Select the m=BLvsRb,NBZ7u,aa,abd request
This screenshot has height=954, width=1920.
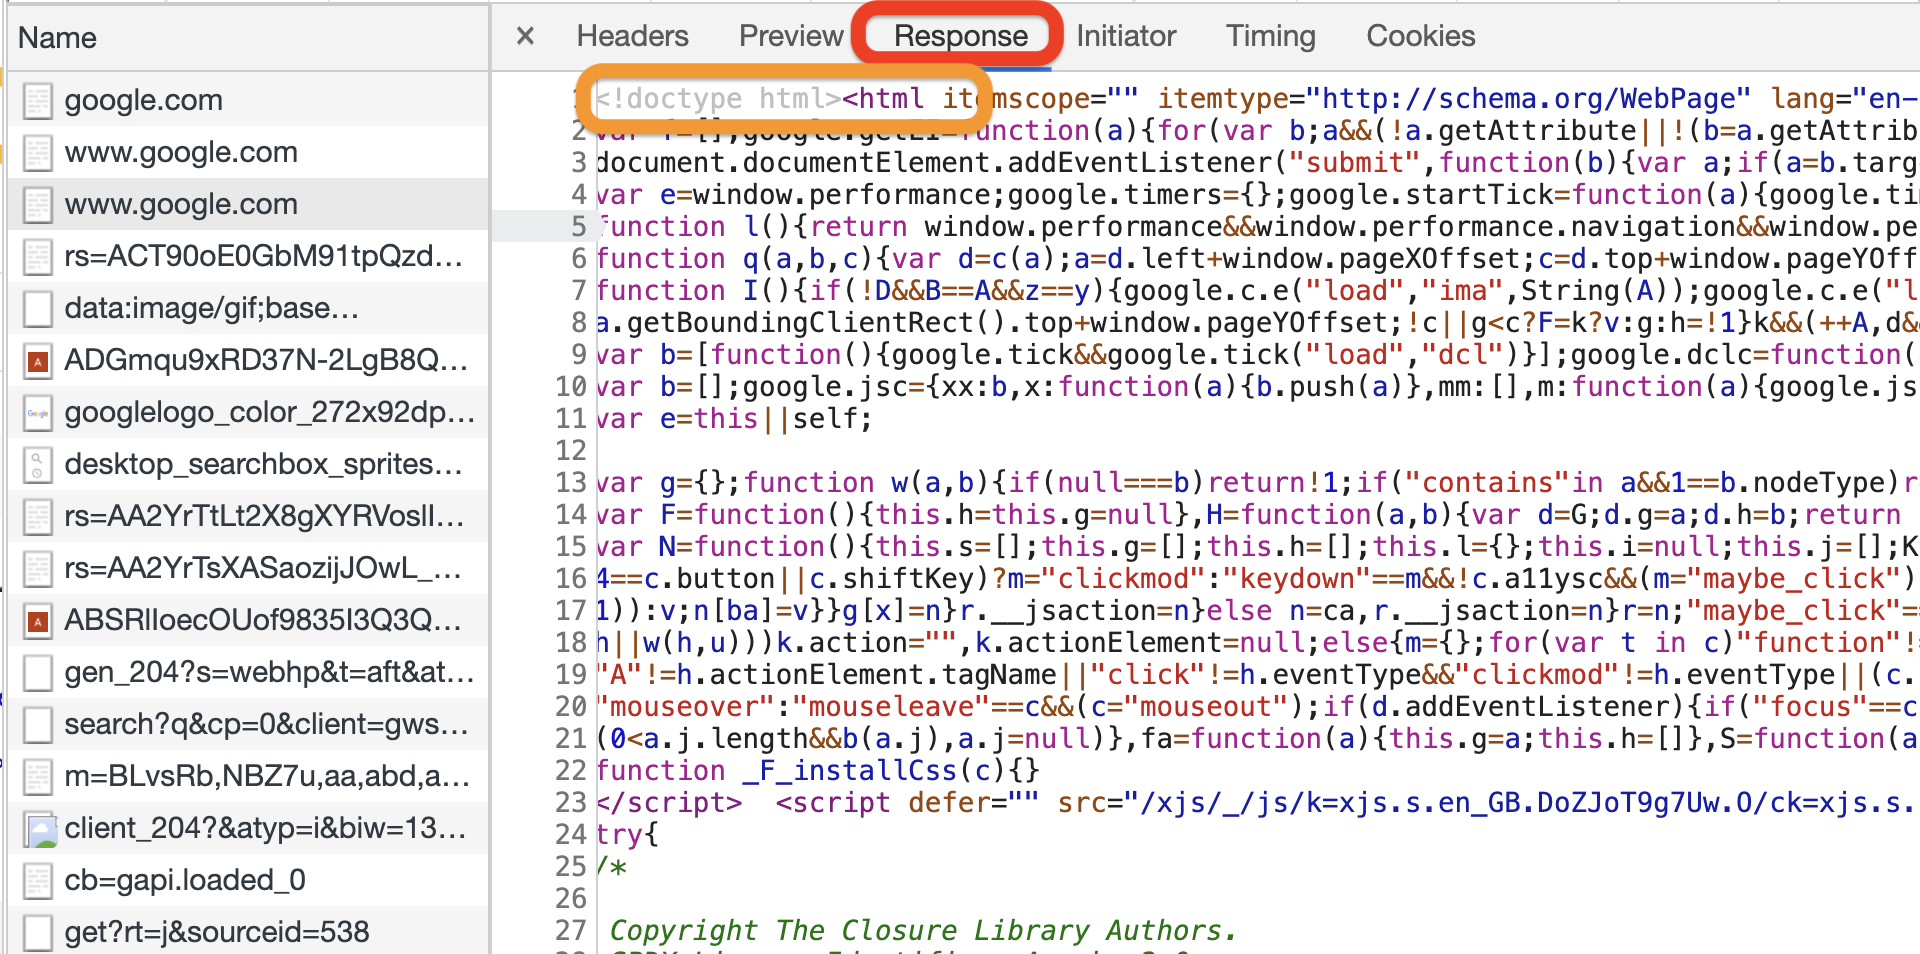point(248,776)
